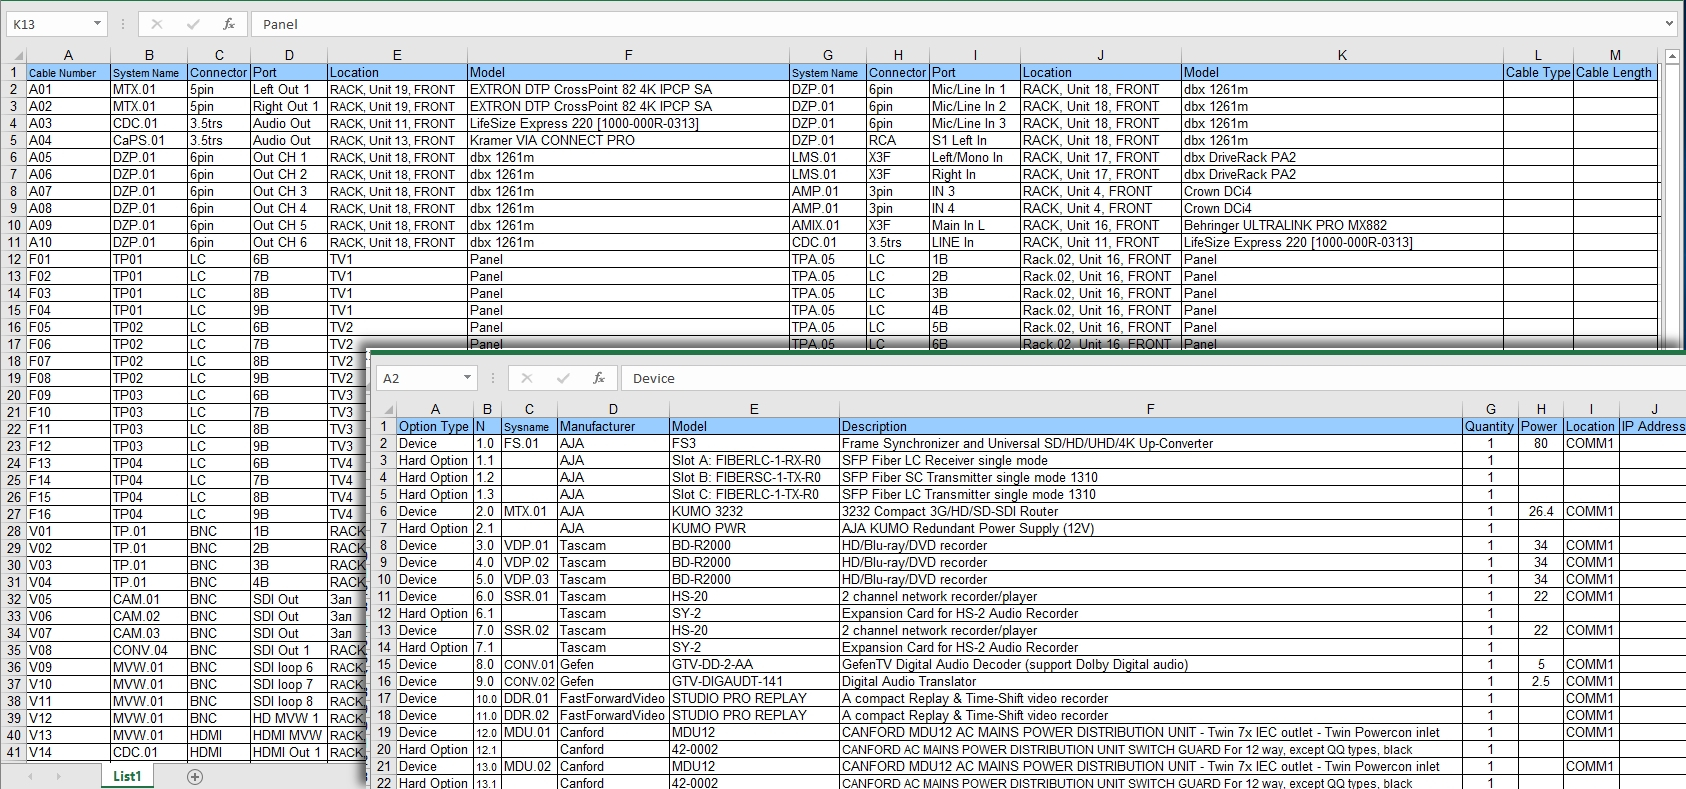This screenshot has width=1686, height=789.
Task: Select the GTV-DD-2-AA model cell
Action: pyautogui.click(x=754, y=664)
